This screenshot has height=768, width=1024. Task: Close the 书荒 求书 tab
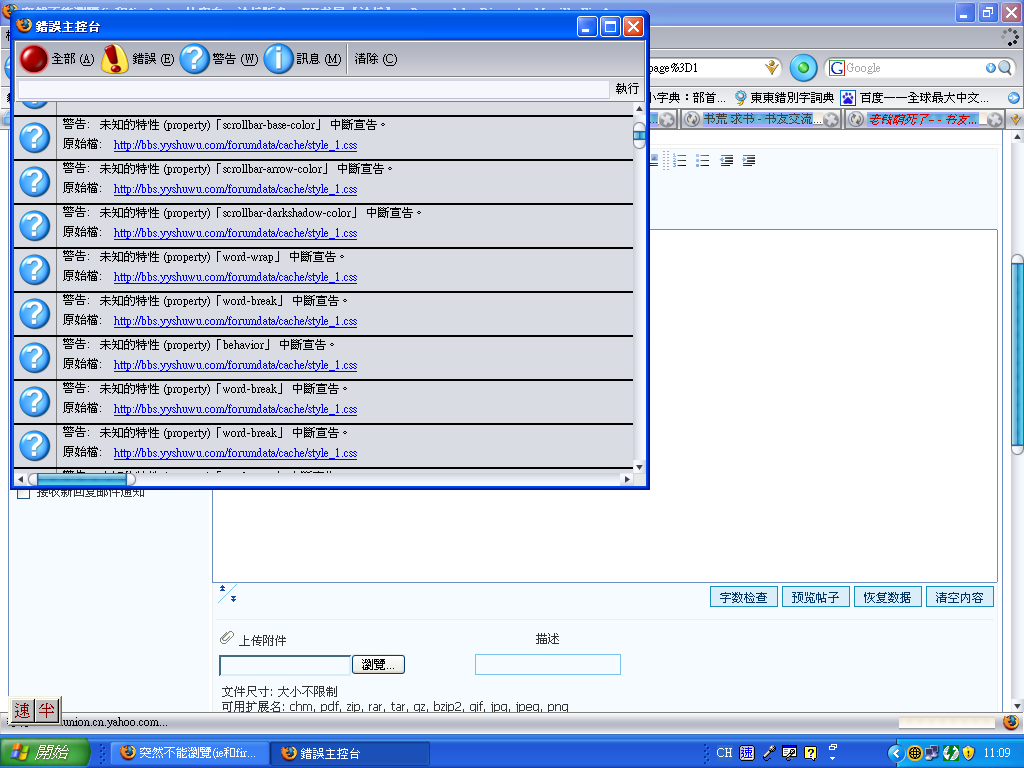coord(831,120)
